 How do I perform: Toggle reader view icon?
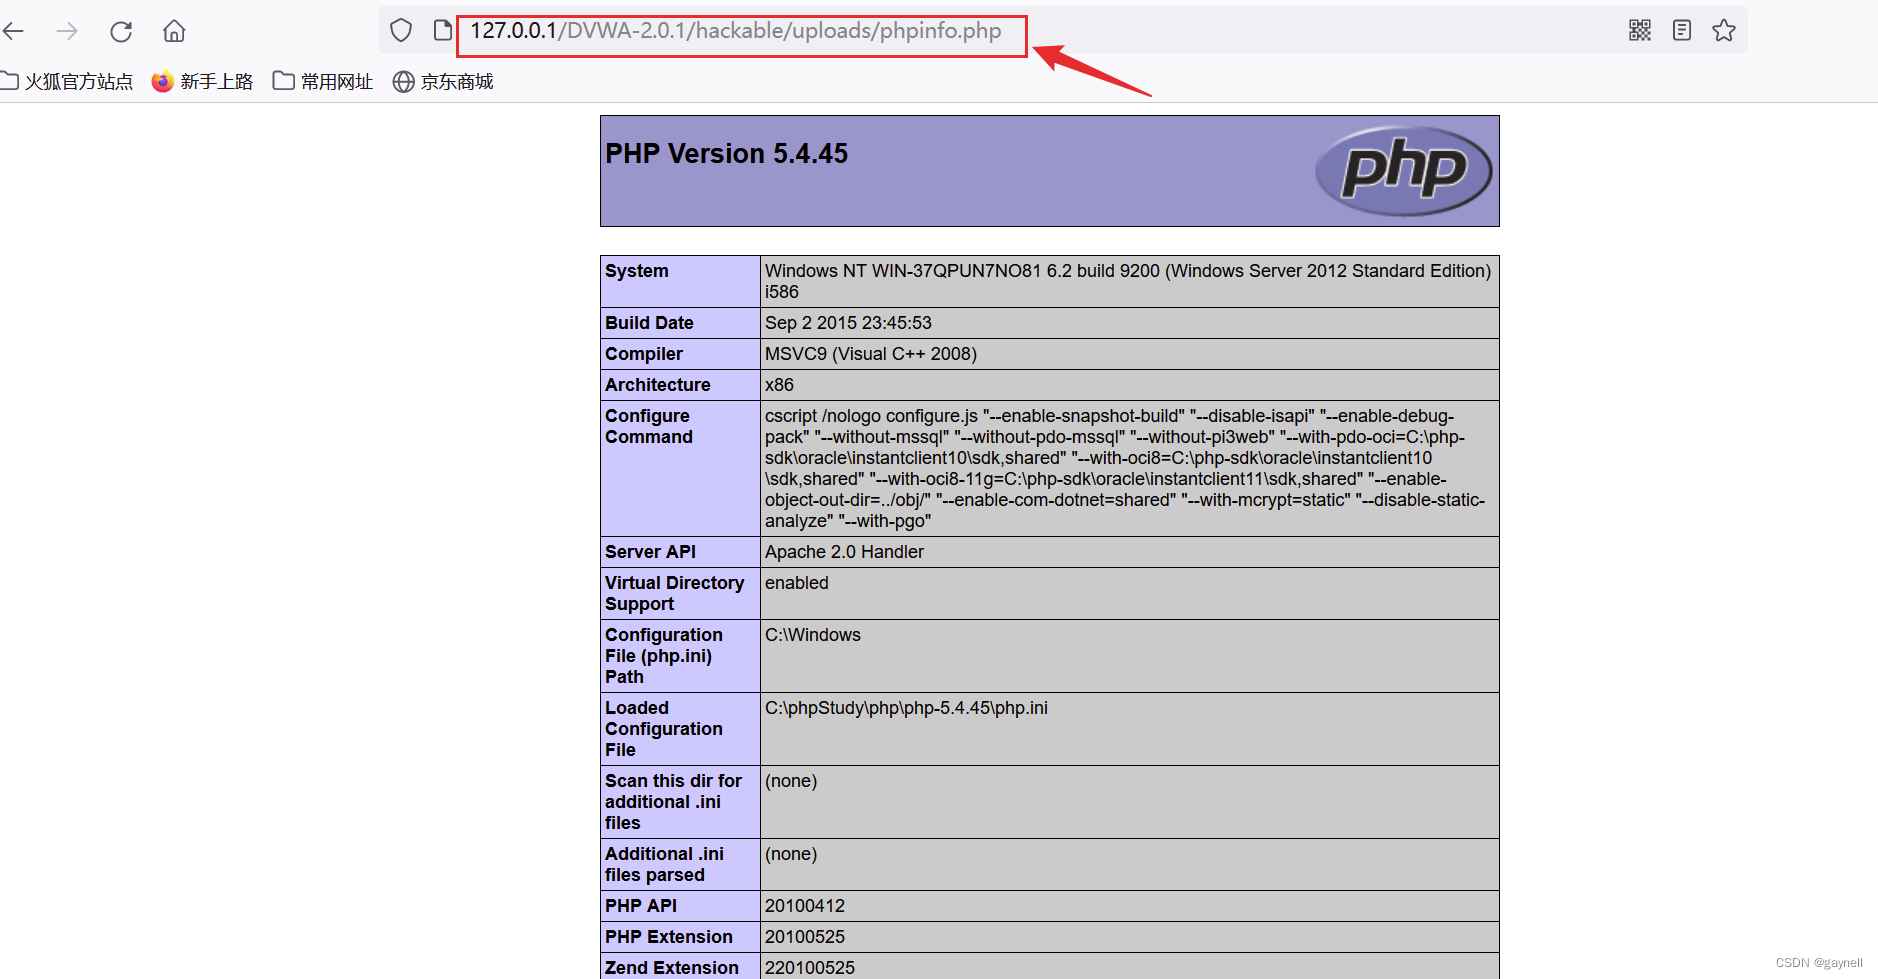[1682, 30]
